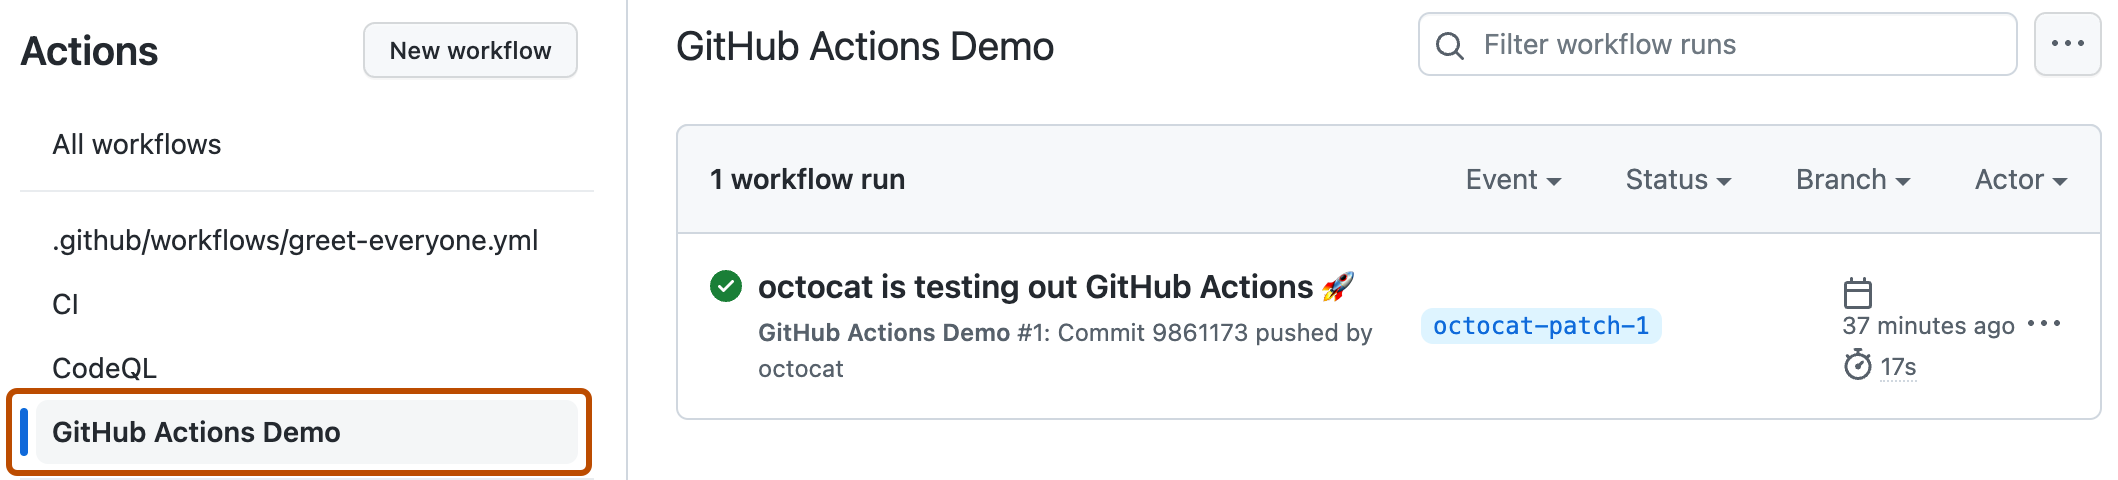Open the "octocat is testing out GitHub Actions" run
Image resolution: width=2118 pixels, height=480 pixels.
(x=1035, y=287)
